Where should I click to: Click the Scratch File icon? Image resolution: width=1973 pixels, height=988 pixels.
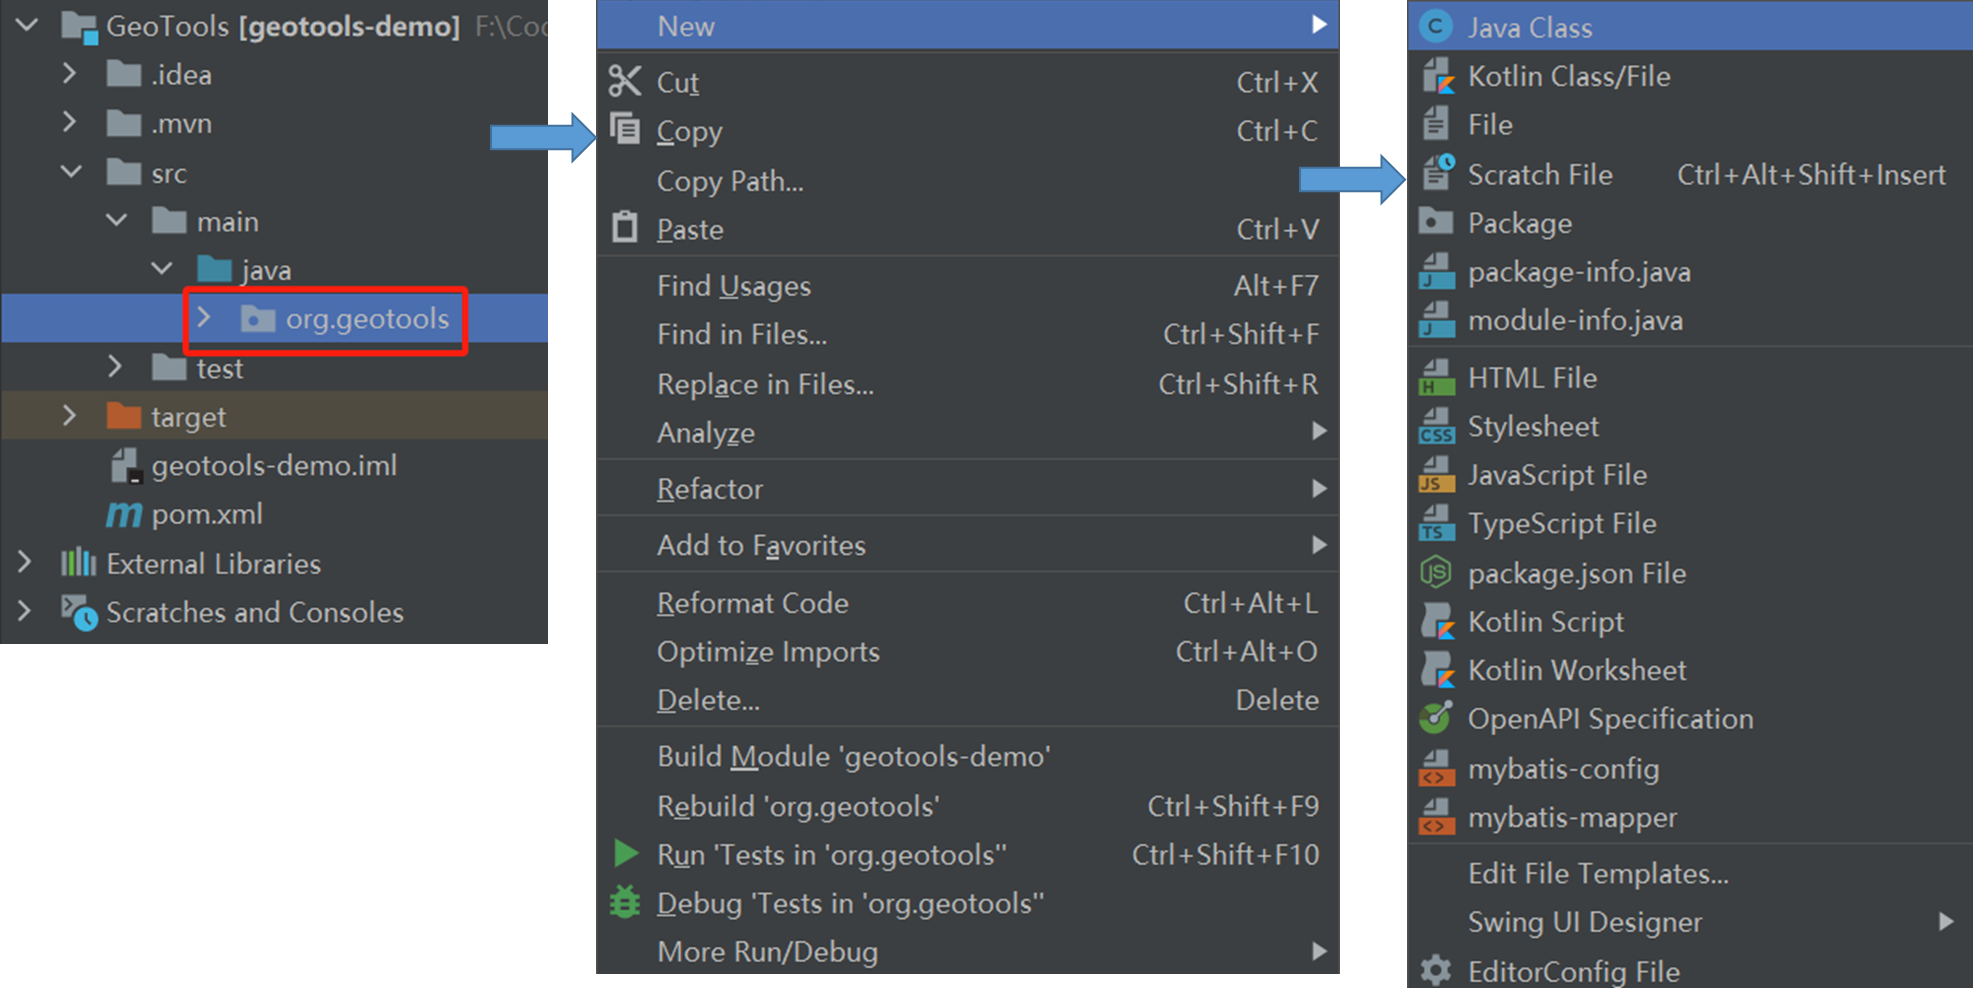1437,174
